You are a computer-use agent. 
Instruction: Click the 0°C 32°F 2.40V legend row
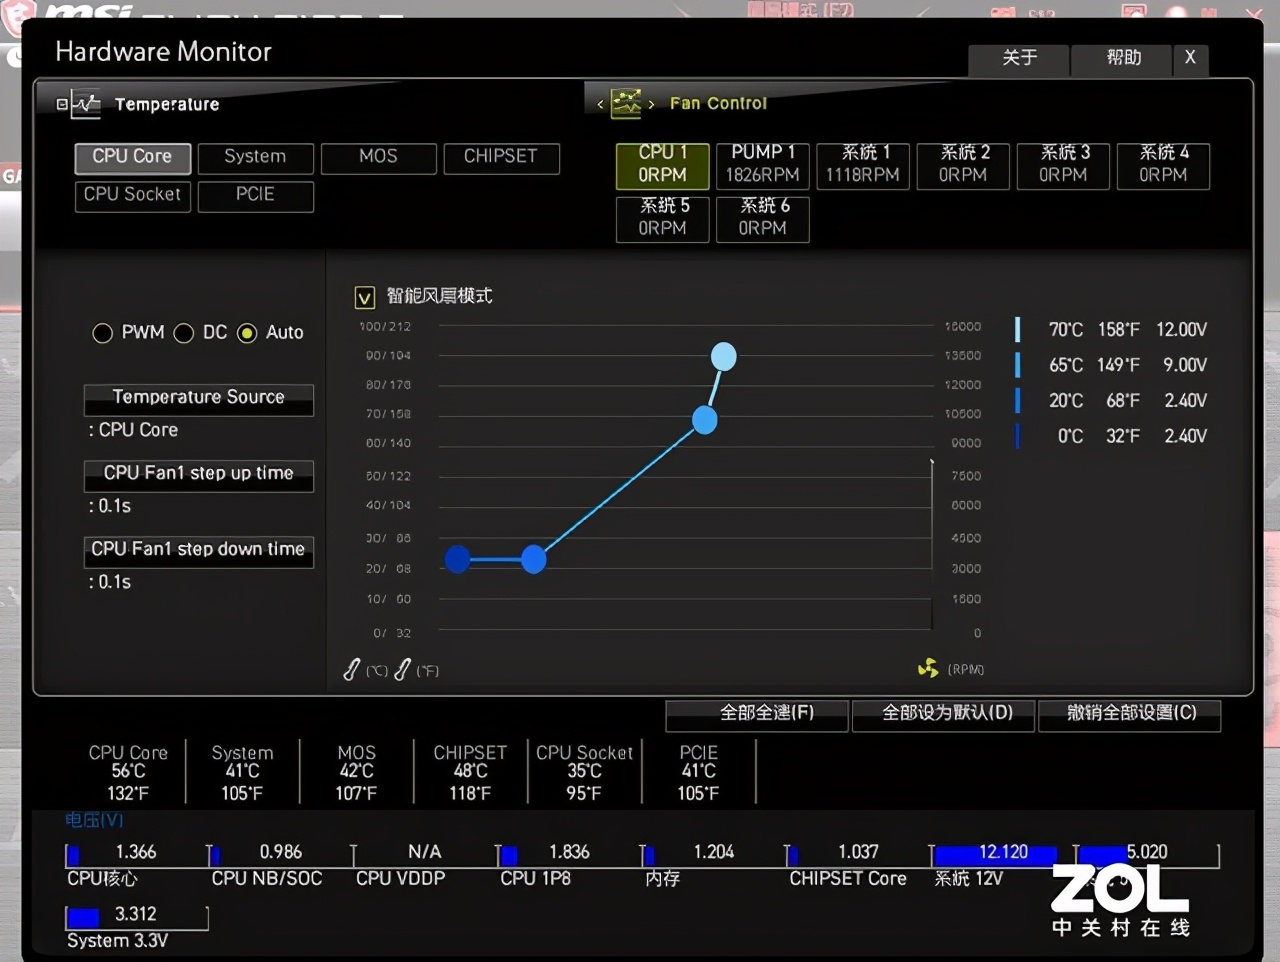(1111, 437)
